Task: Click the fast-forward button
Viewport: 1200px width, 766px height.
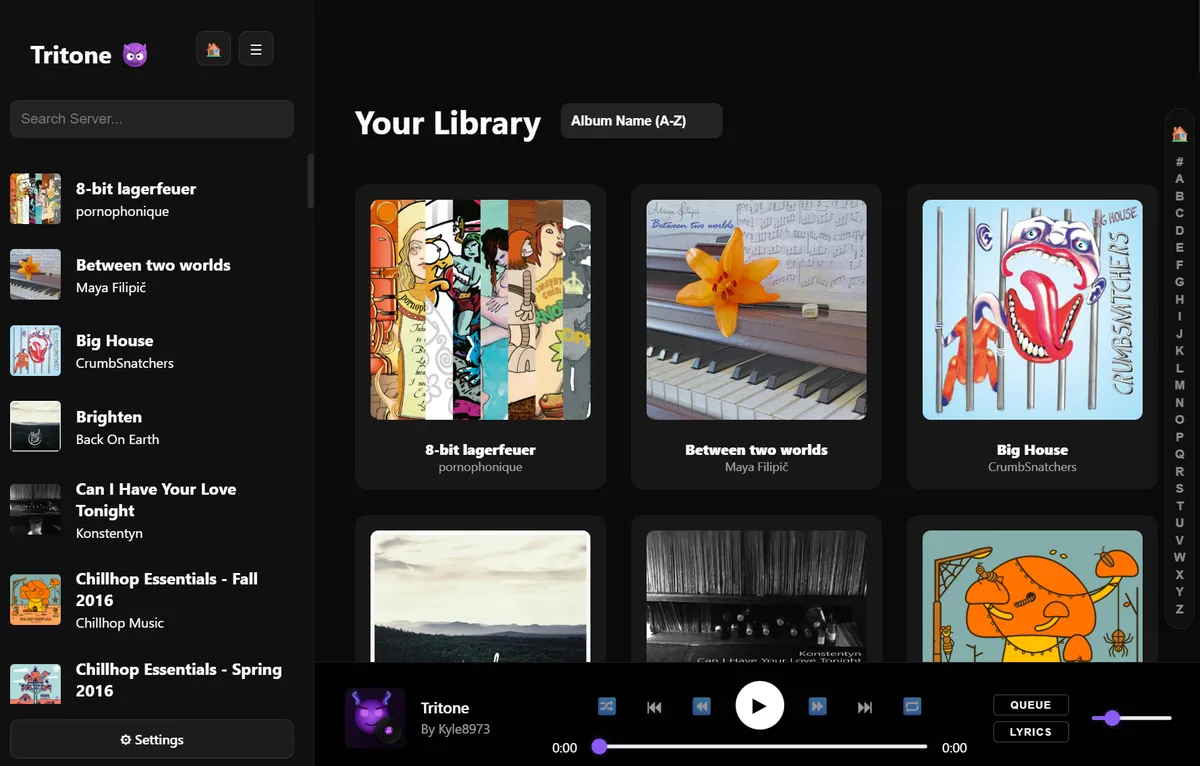Action: point(817,707)
